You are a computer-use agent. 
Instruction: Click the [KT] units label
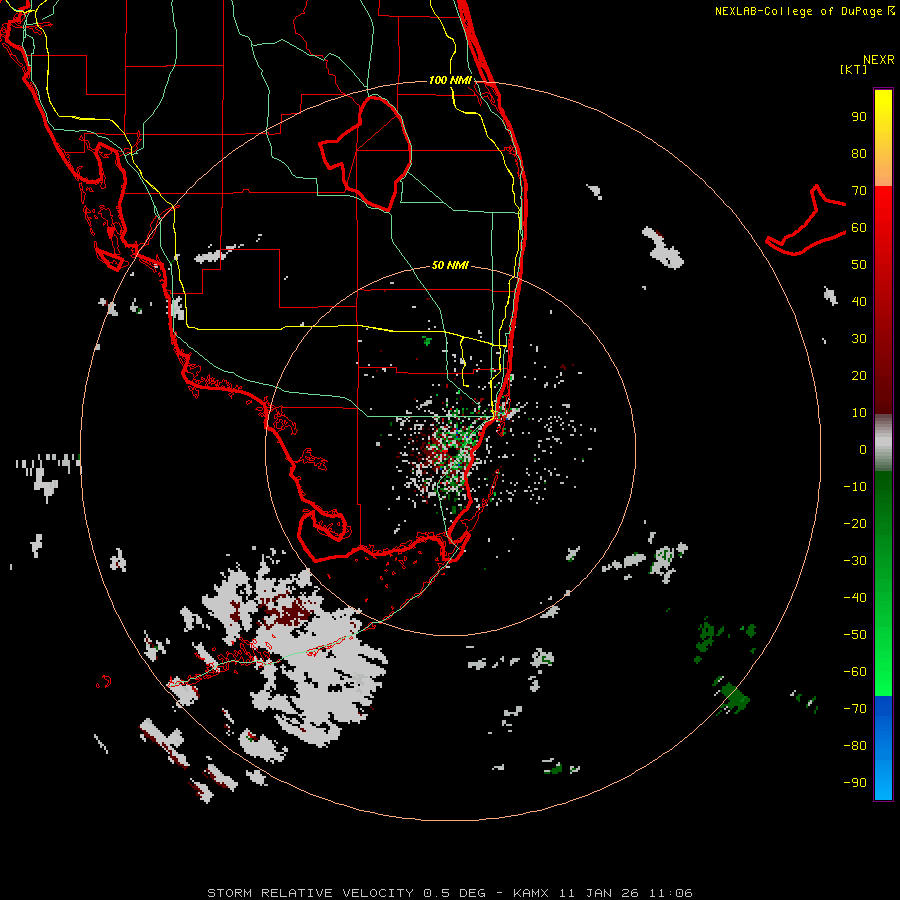(x=853, y=69)
